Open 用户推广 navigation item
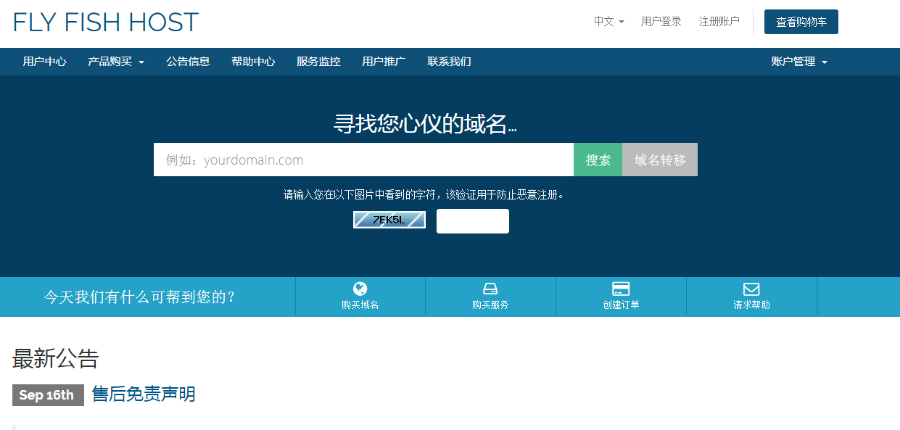This screenshot has height=430, width=900. [383, 61]
